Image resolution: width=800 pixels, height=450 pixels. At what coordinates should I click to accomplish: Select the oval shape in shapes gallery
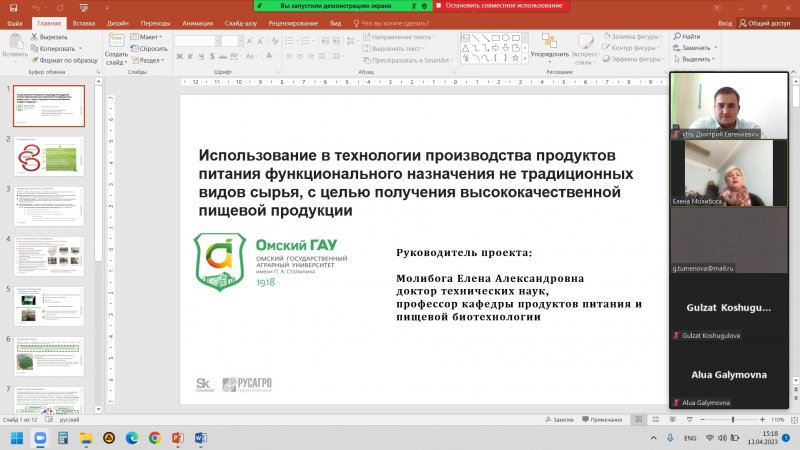pos(506,38)
